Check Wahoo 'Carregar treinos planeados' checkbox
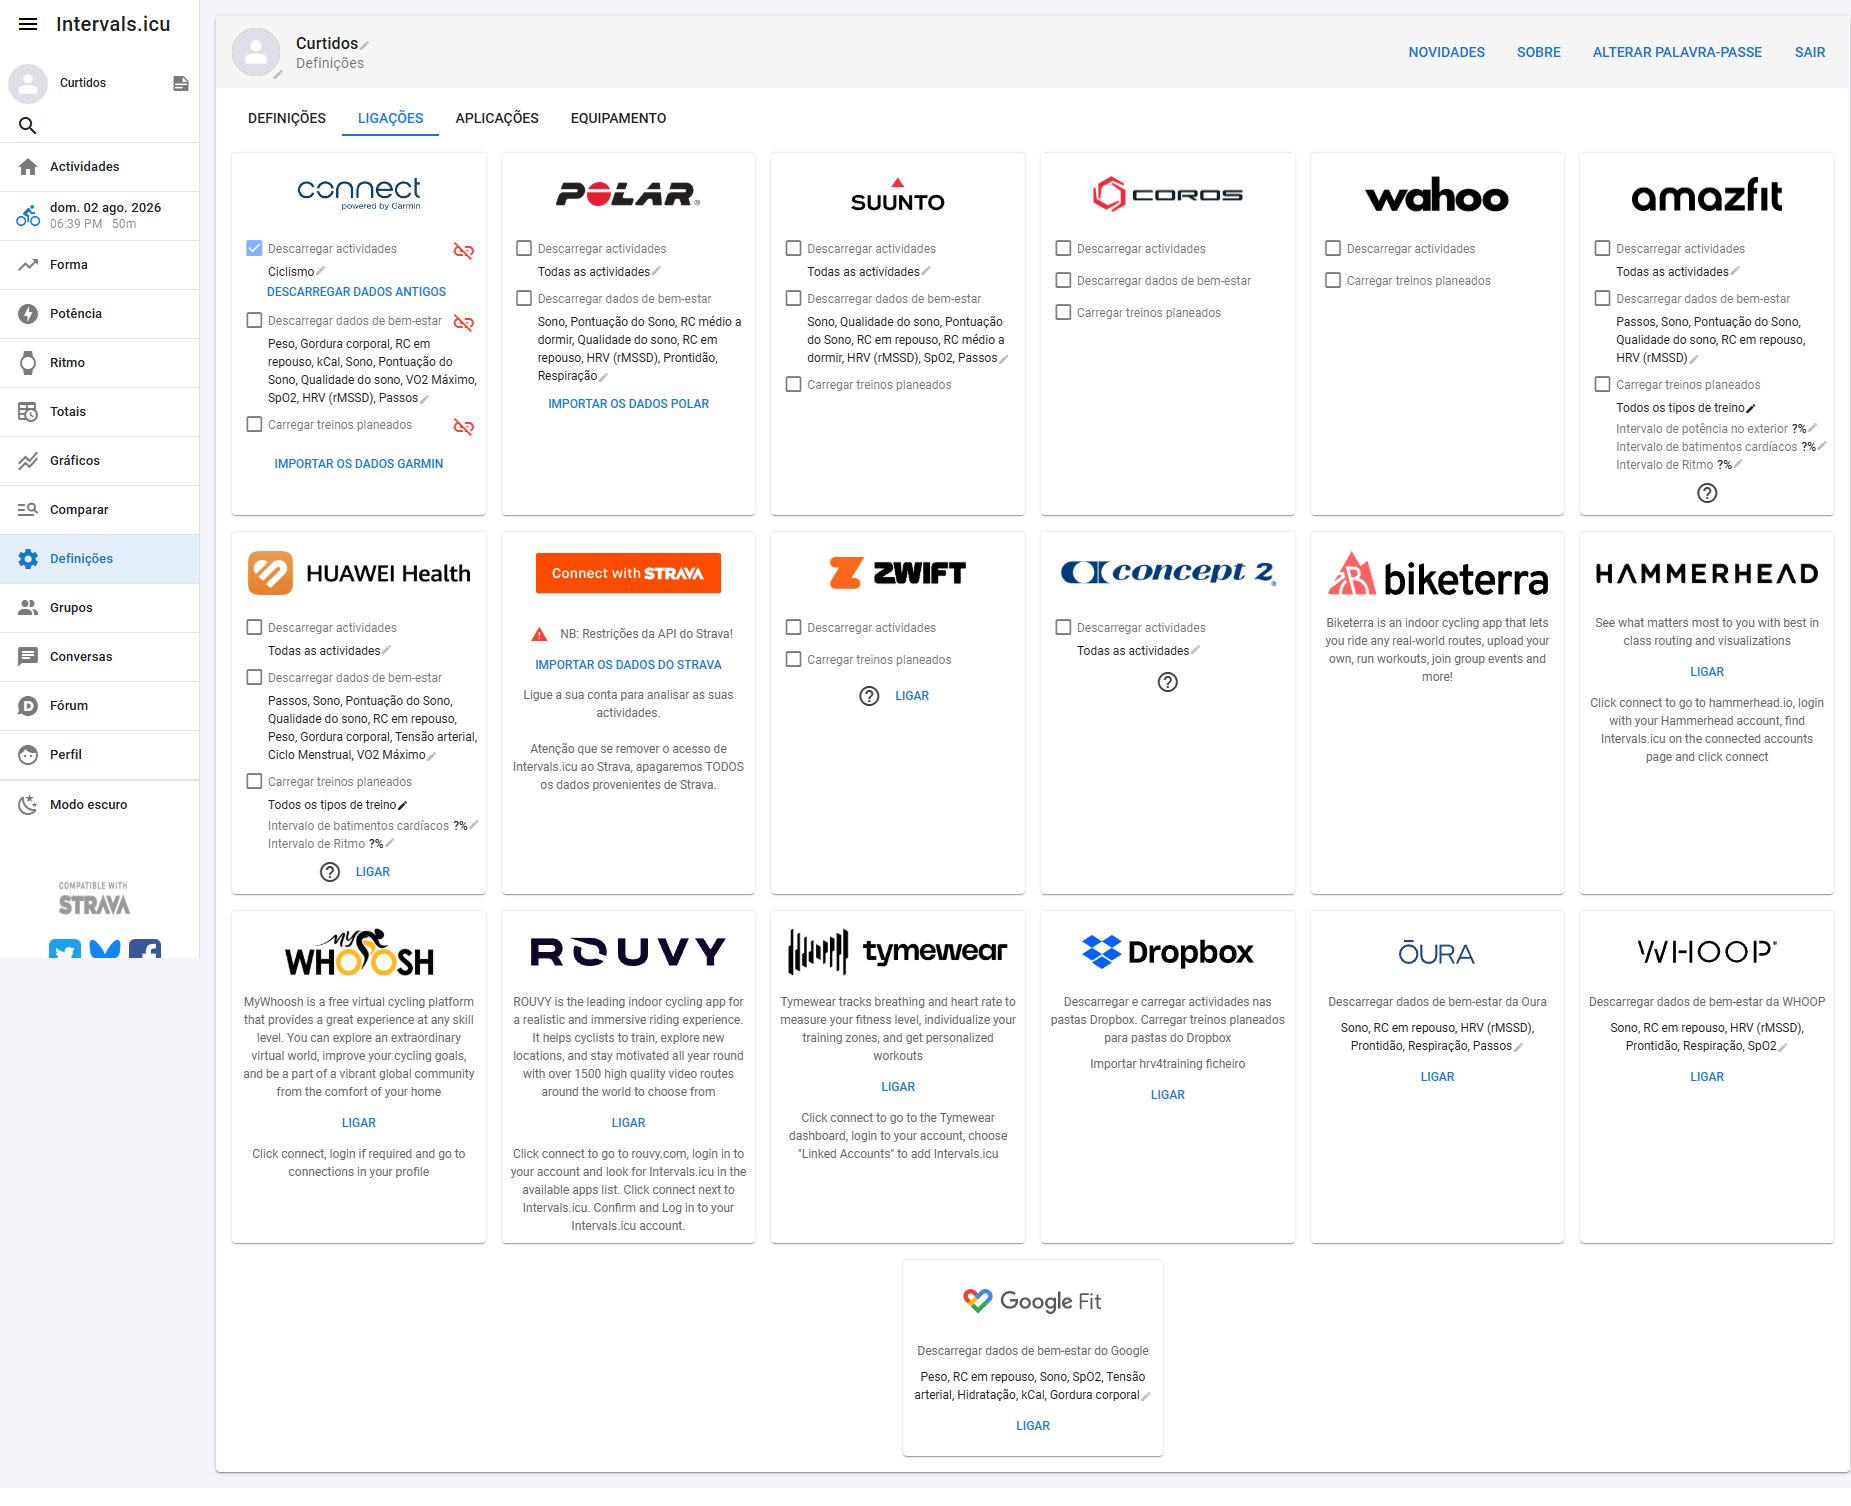 (x=1333, y=280)
